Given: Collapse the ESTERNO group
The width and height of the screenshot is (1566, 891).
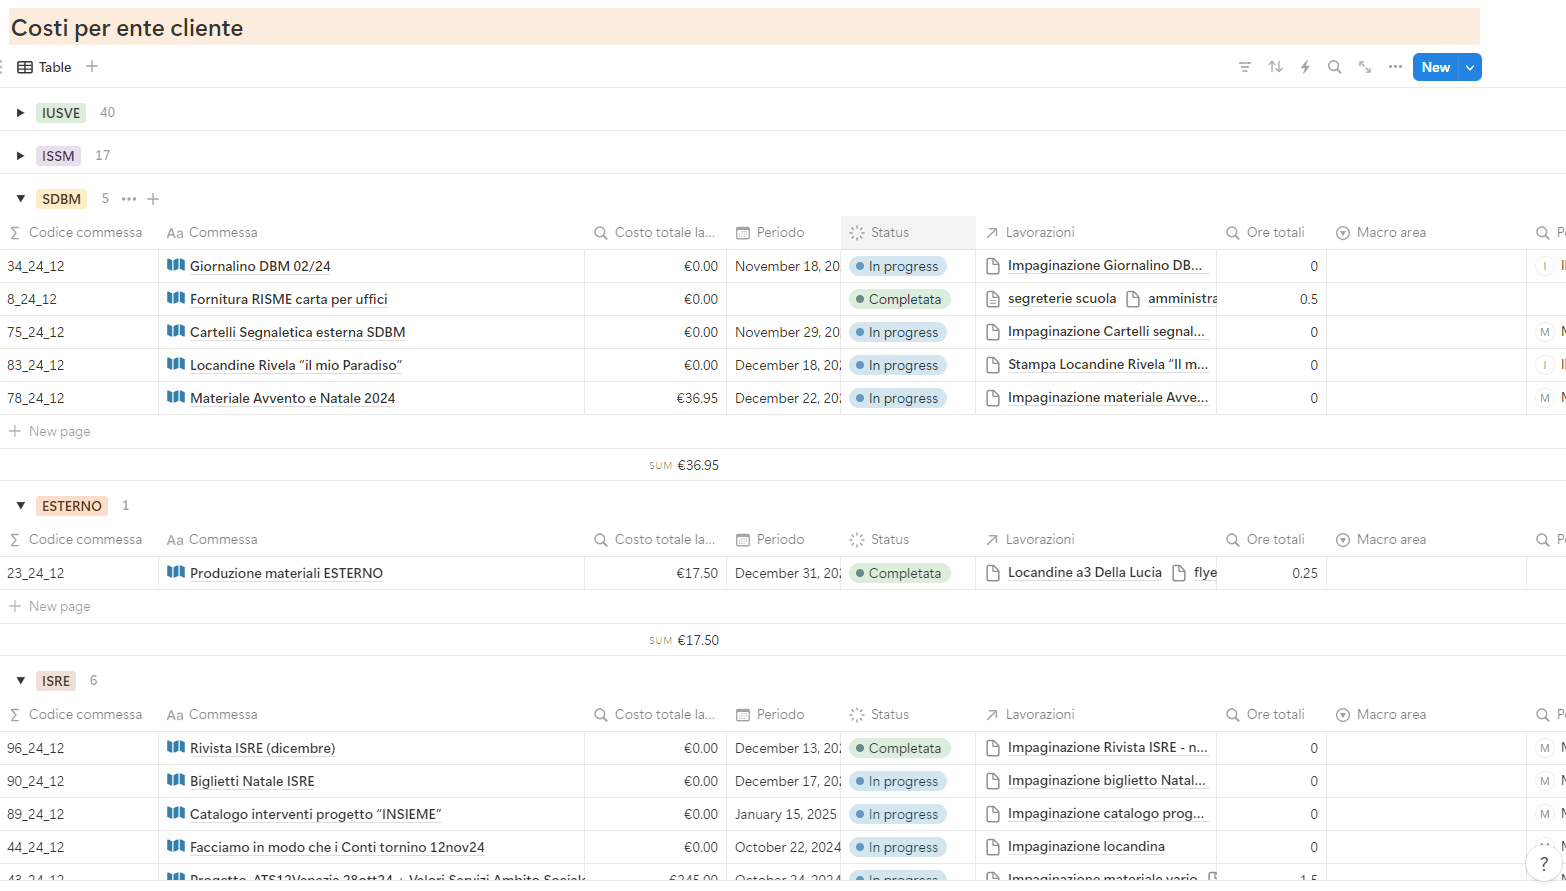Looking at the screenshot, I should coord(20,506).
